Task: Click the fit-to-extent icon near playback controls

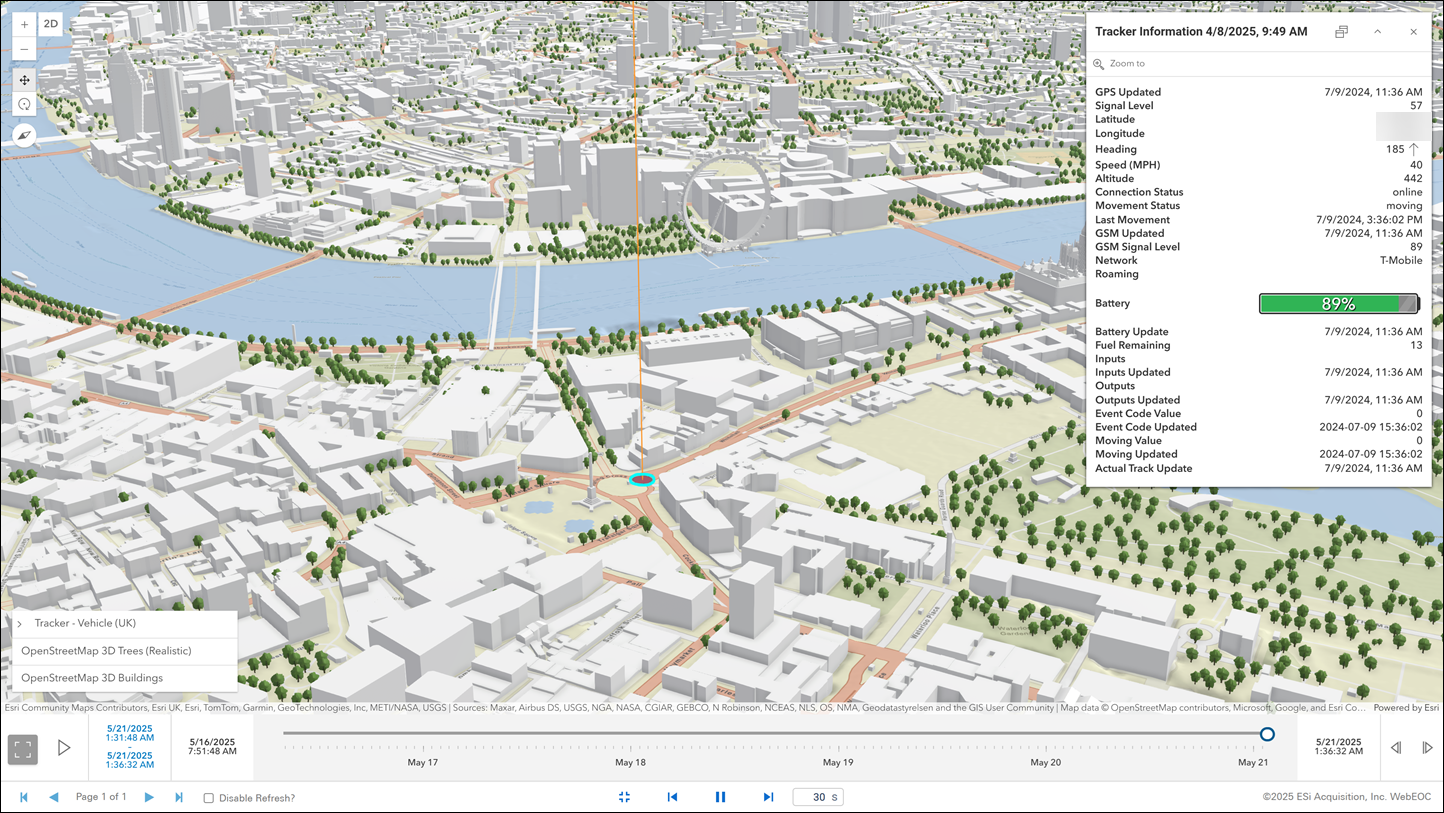Action: coord(624,797)
